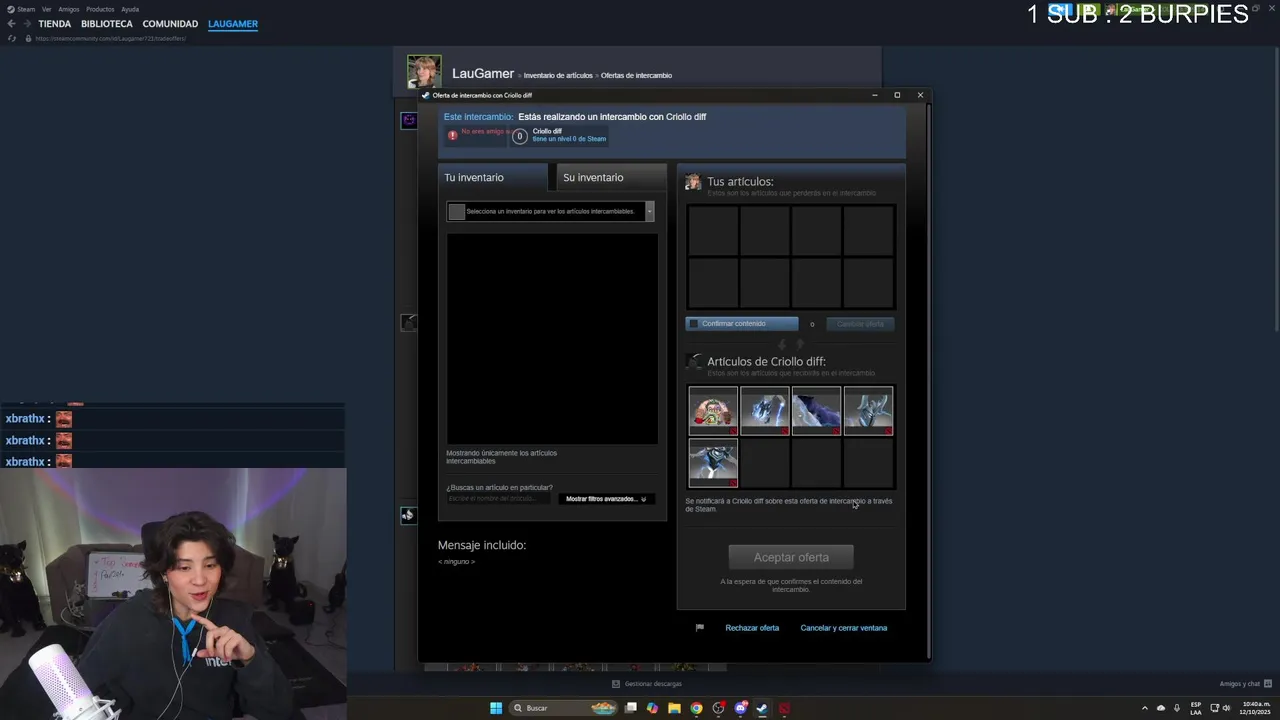Open the Productos menu

100,9
